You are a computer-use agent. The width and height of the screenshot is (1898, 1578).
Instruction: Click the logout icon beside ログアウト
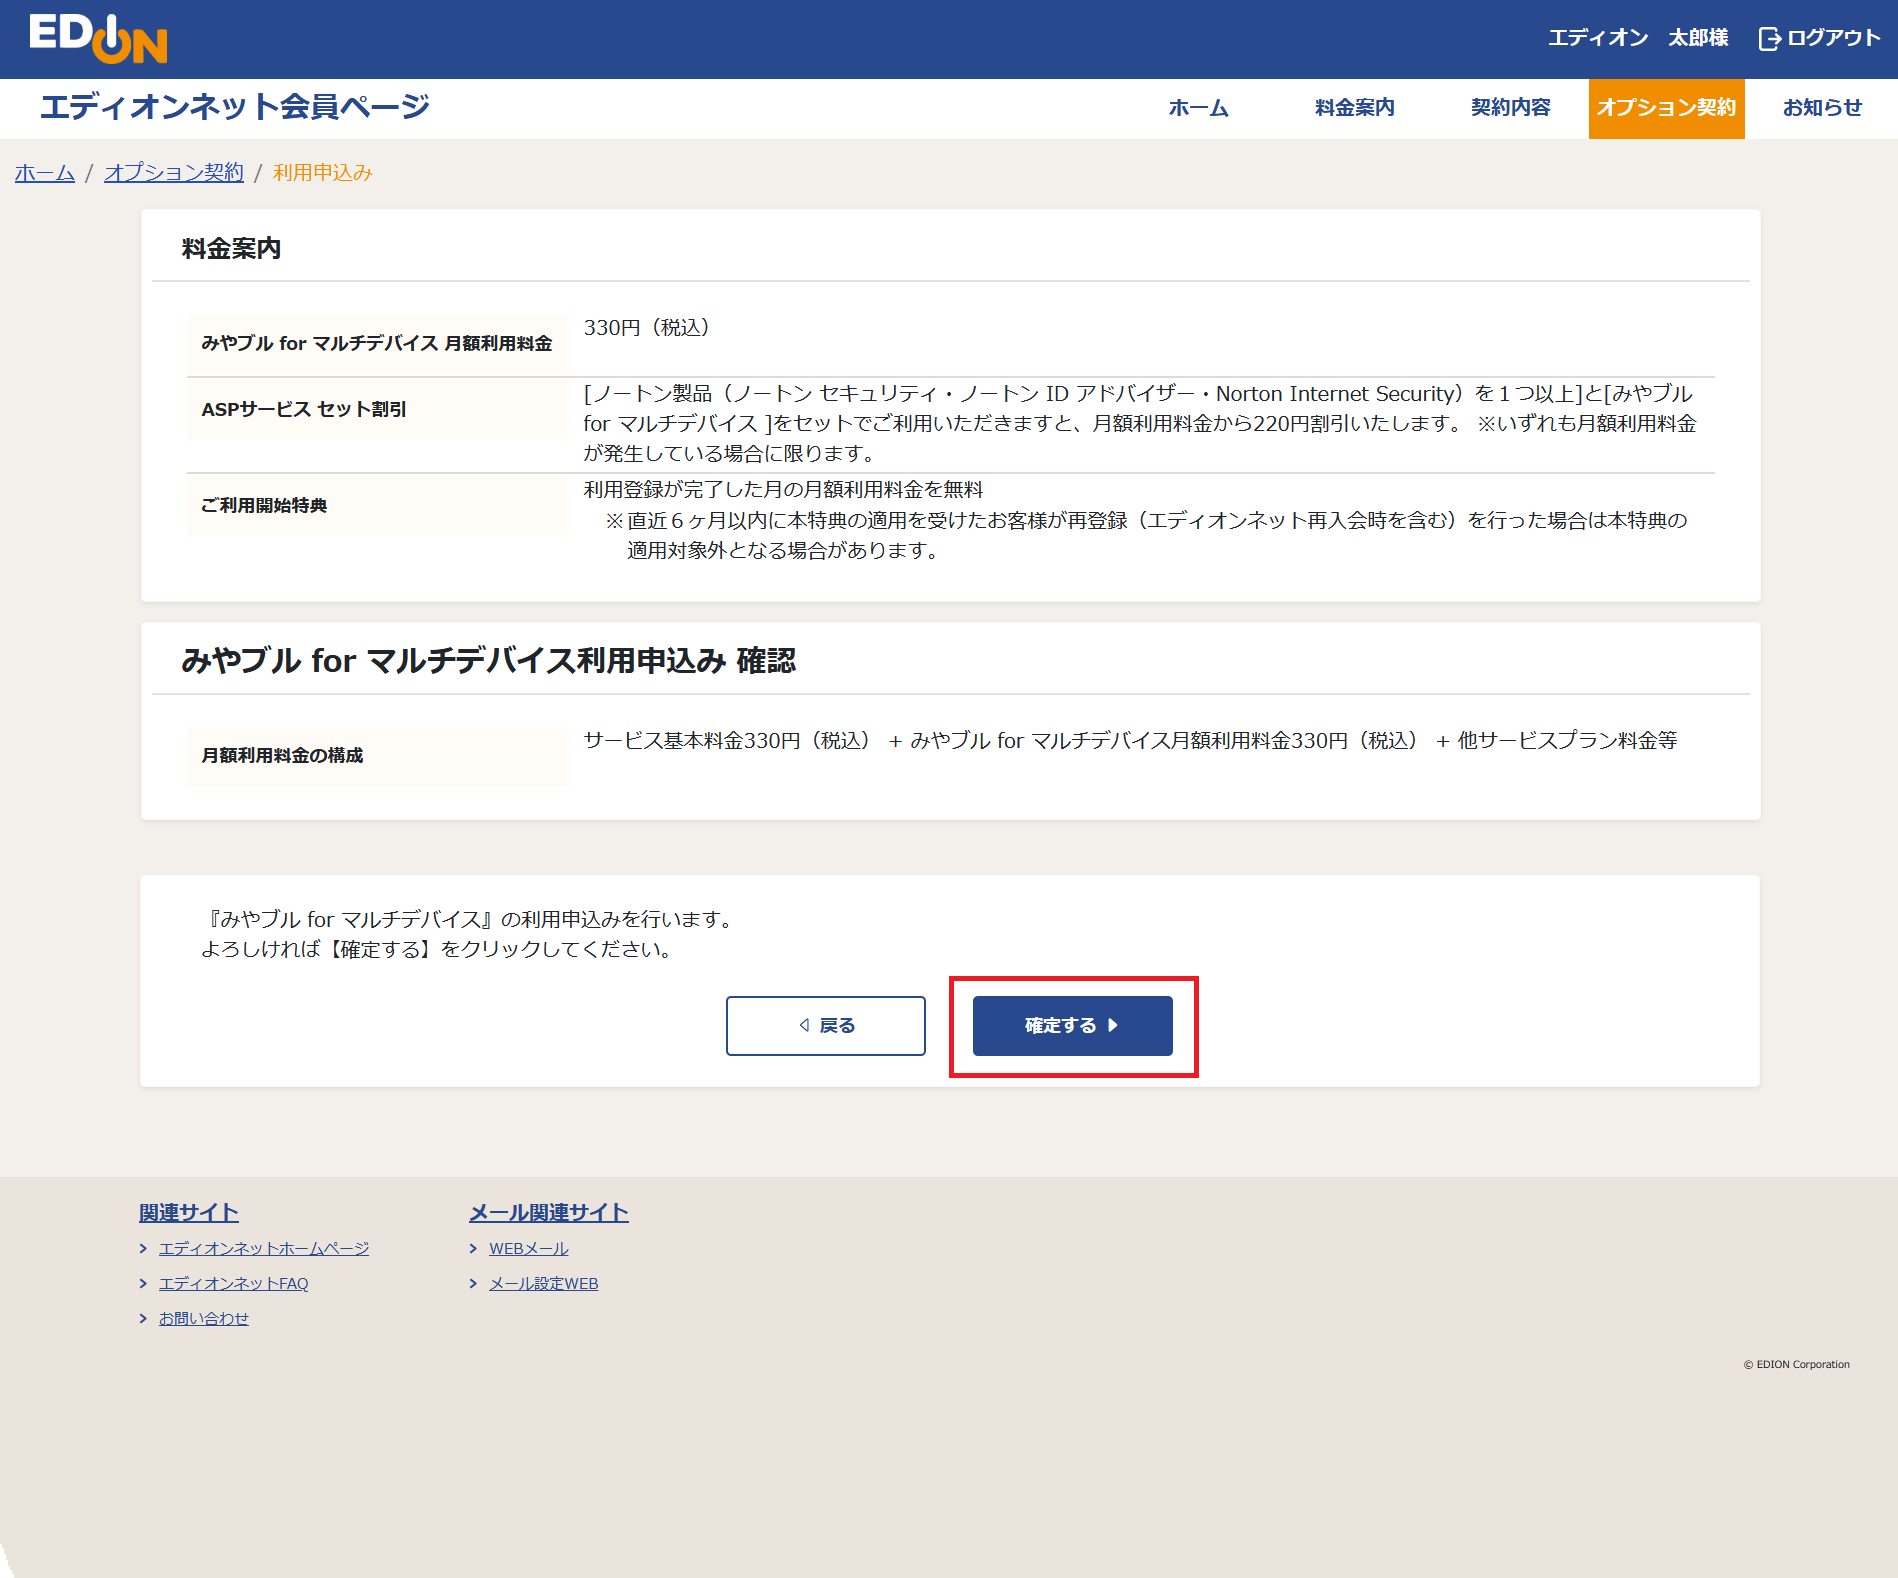[x=1769, y=38]
